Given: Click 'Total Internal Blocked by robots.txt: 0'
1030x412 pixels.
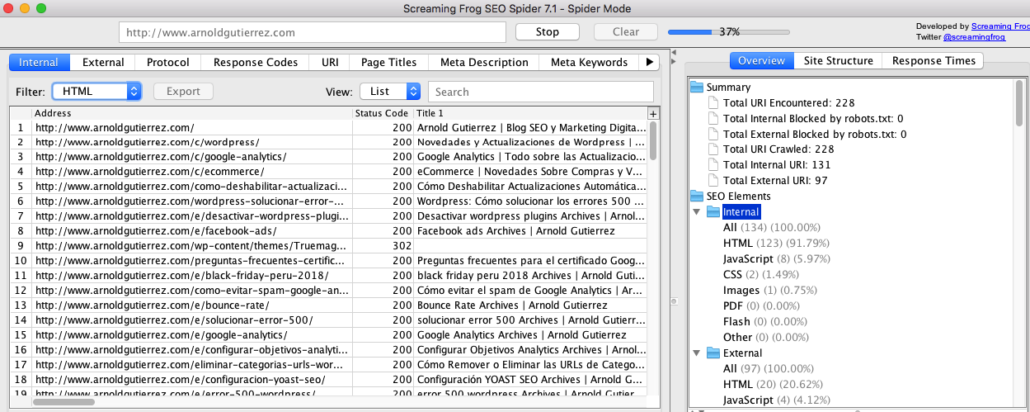Looking at the screenshot, I should click(813, 118).
